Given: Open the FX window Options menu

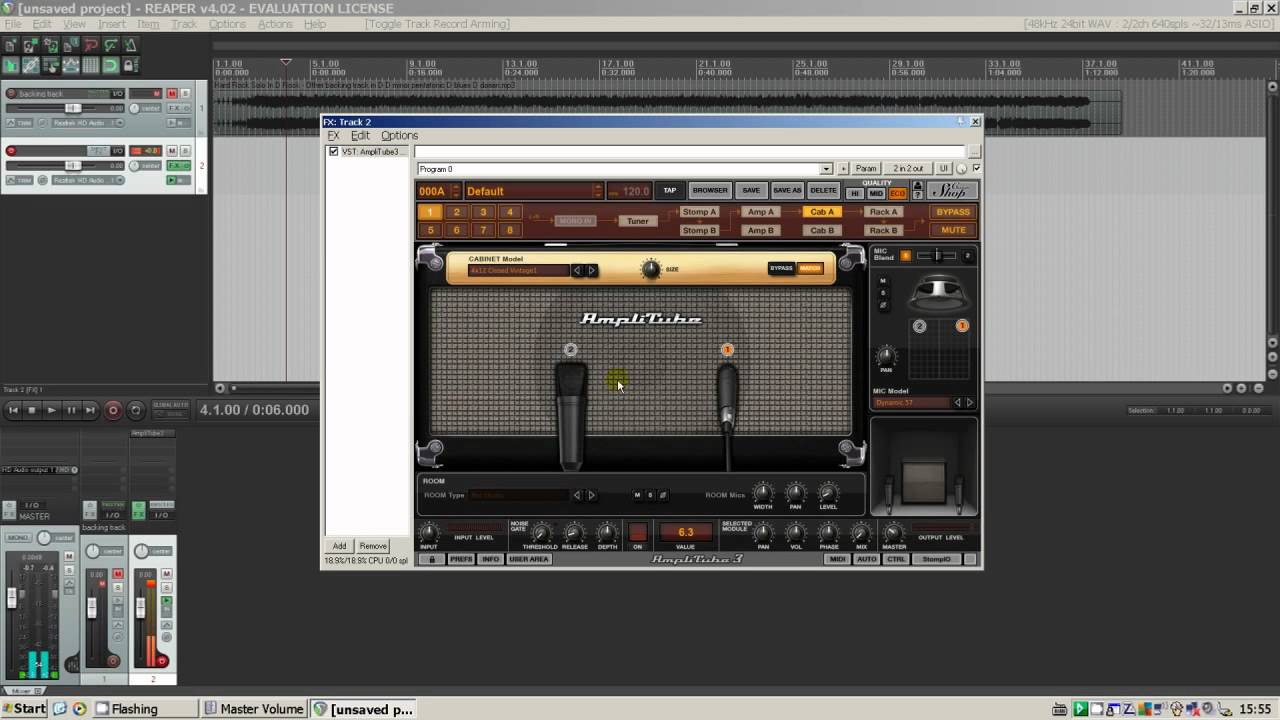Looking at the screenshot, I should coord(399,136).
